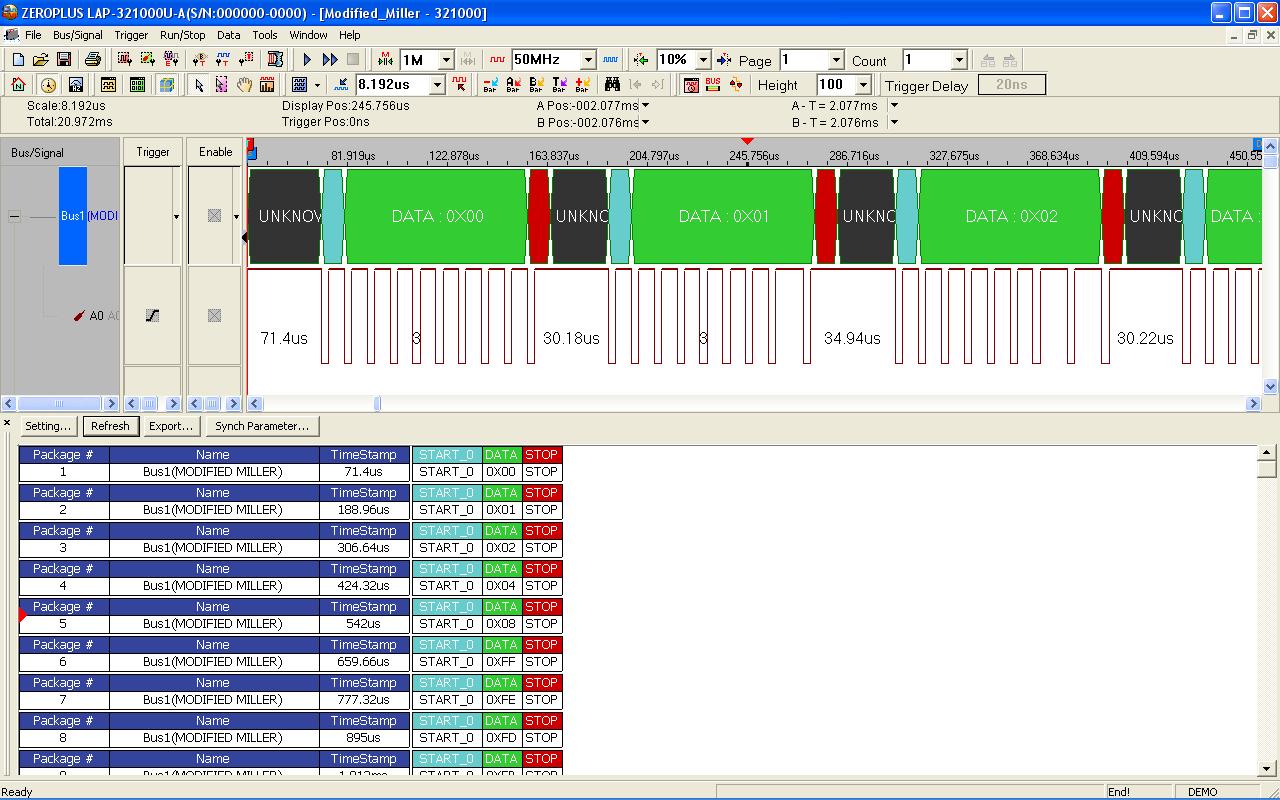Click the Print icon
This screenshot has height=800, width=1280.
[x=93, y=60]
